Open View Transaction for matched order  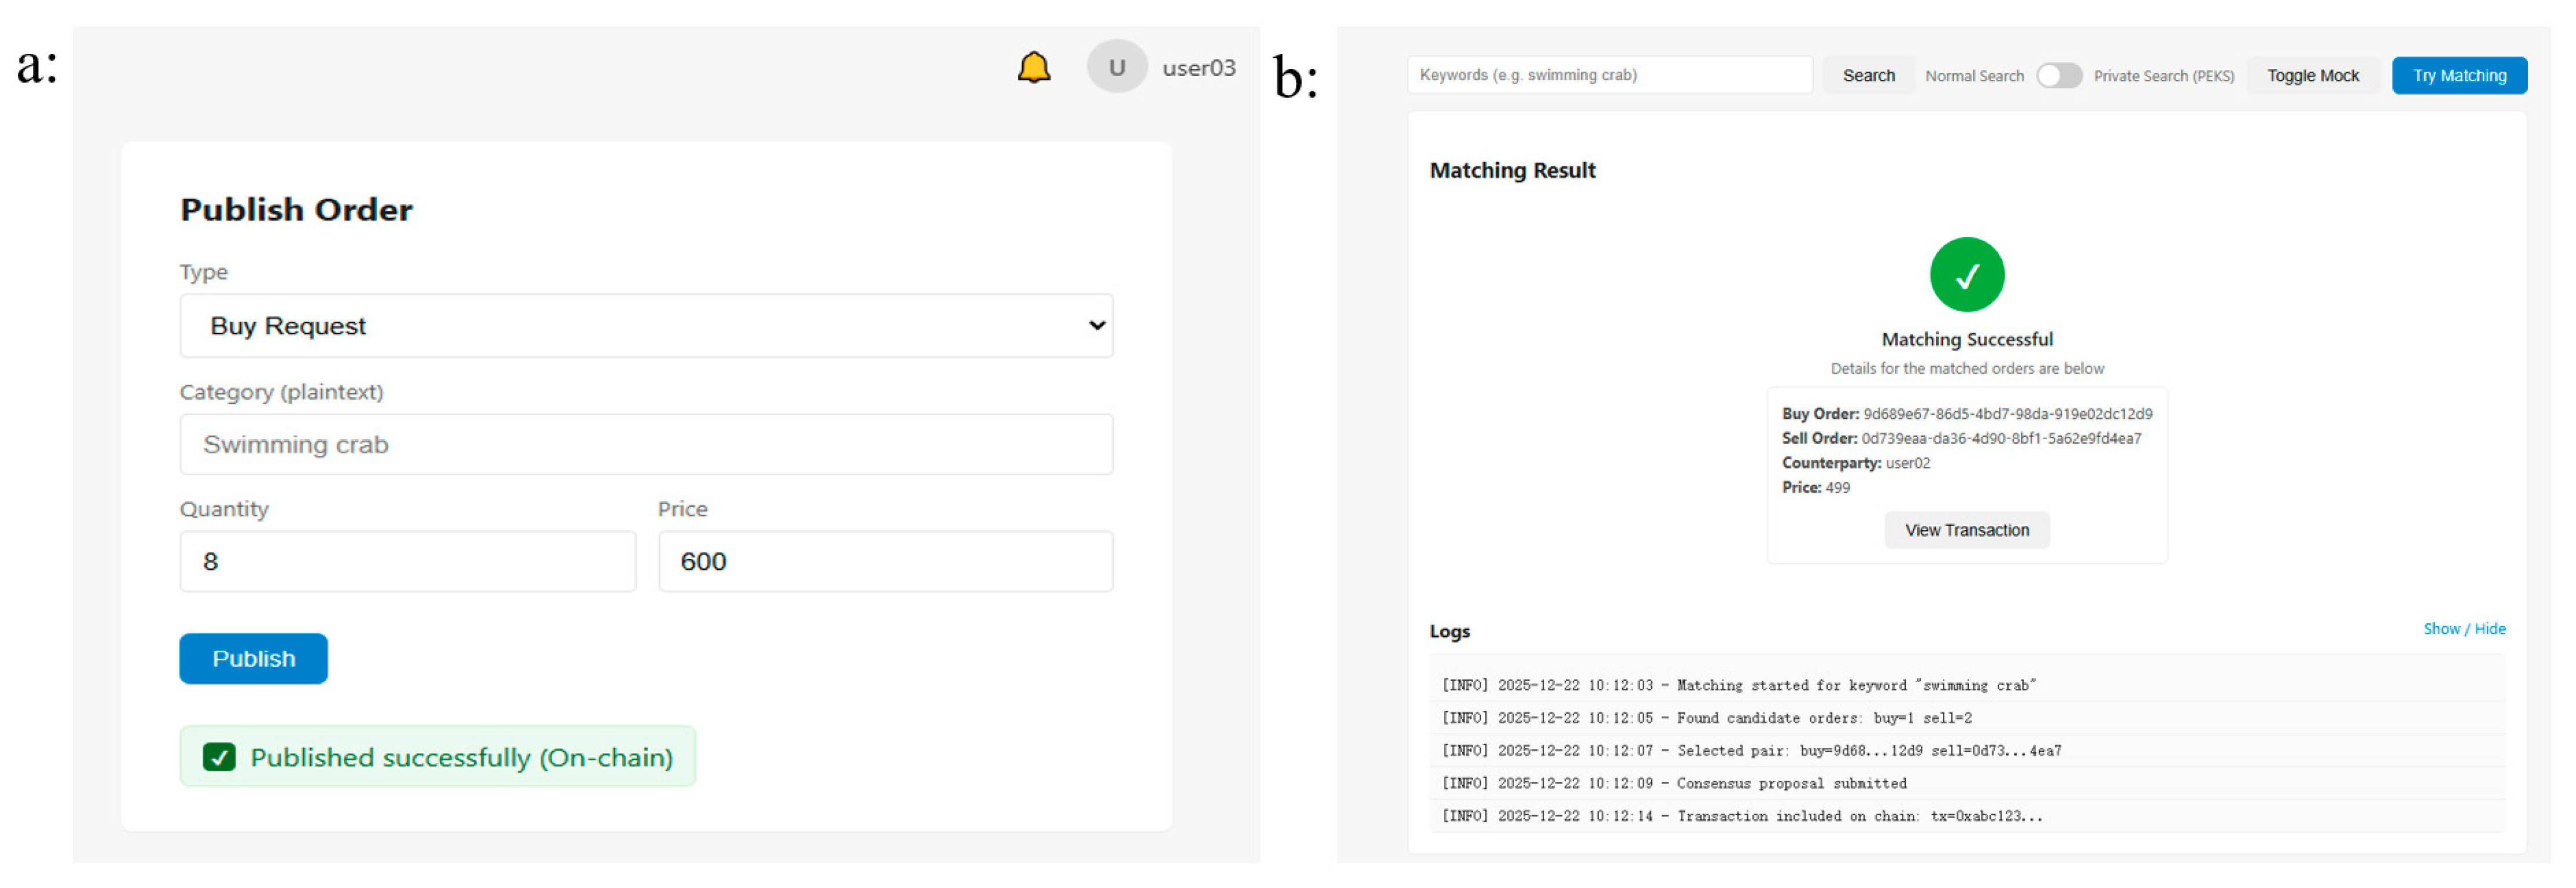coord(1966,530)
